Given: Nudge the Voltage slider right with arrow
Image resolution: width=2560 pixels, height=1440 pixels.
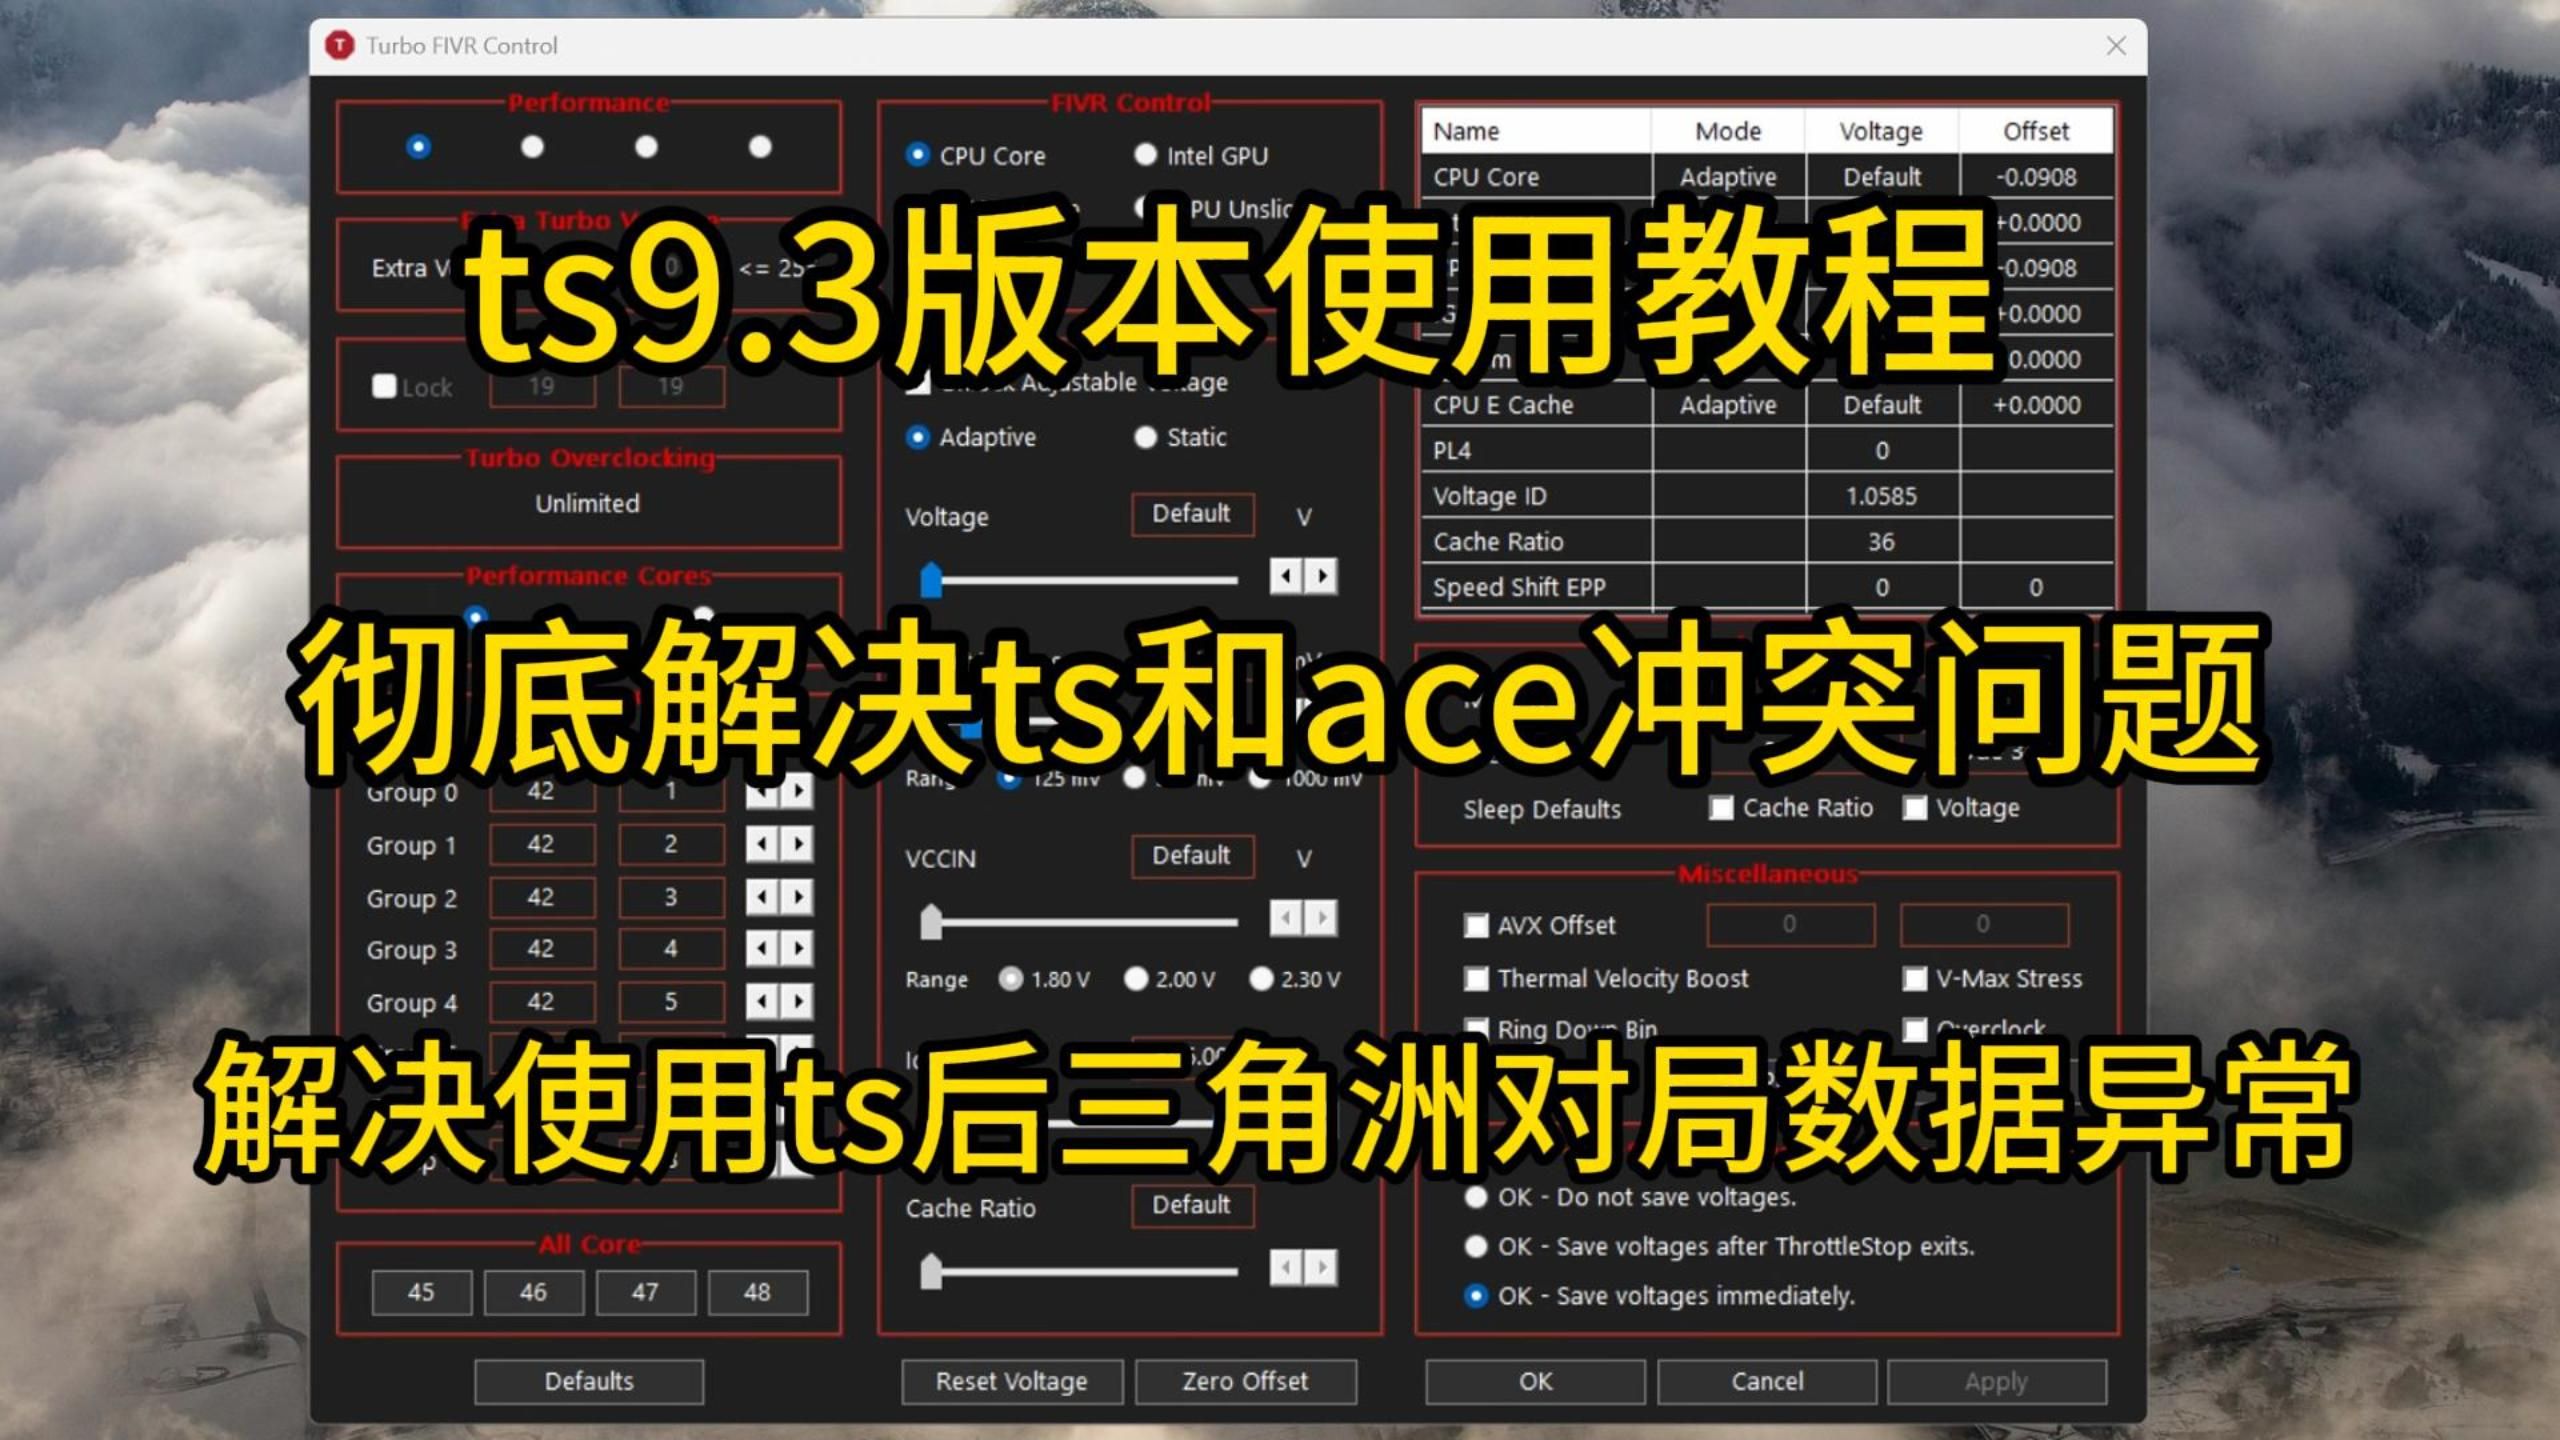Looking at the screenshot, I should 1321,576.
